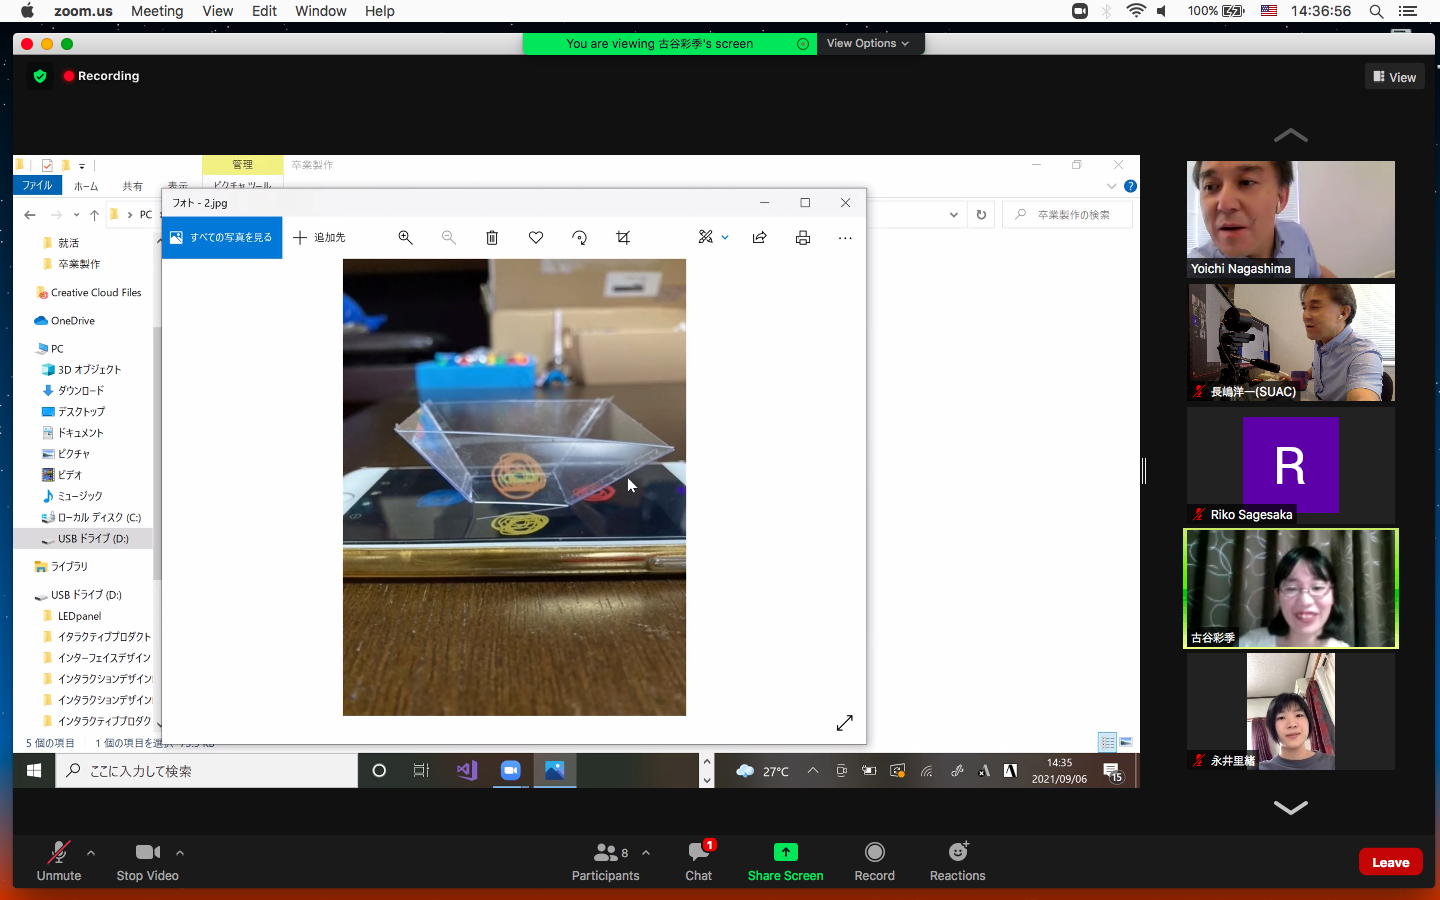Viewport: 1440px width, 900px height.
Task: Switch to Zoom on the Windows taskbar
Action: (x=510, y=771)
